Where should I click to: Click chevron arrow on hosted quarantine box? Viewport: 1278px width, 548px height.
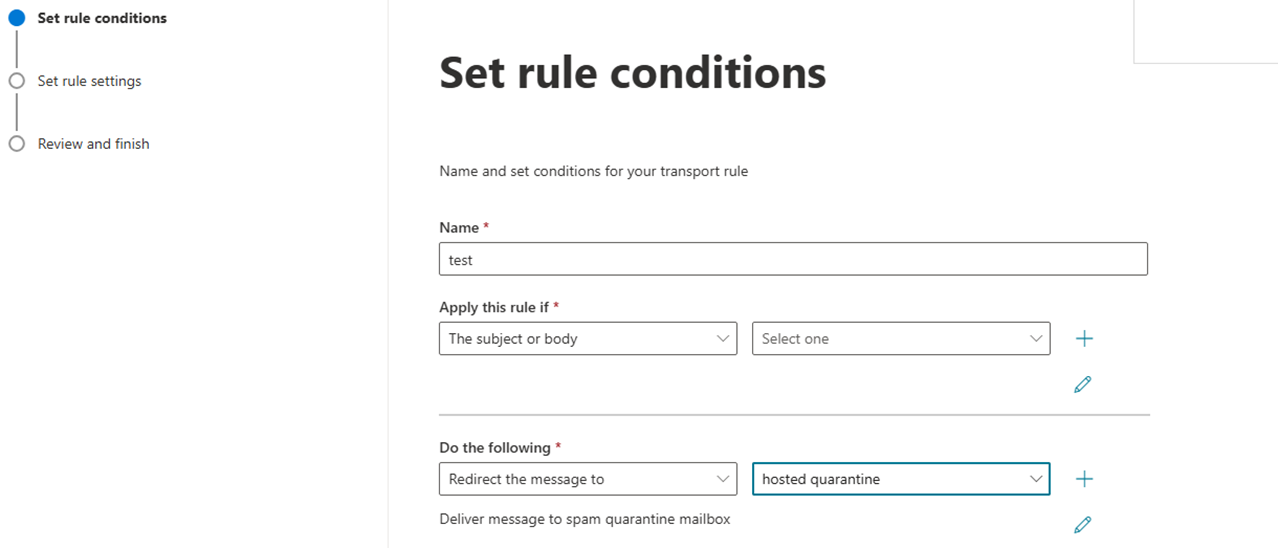1036,479
